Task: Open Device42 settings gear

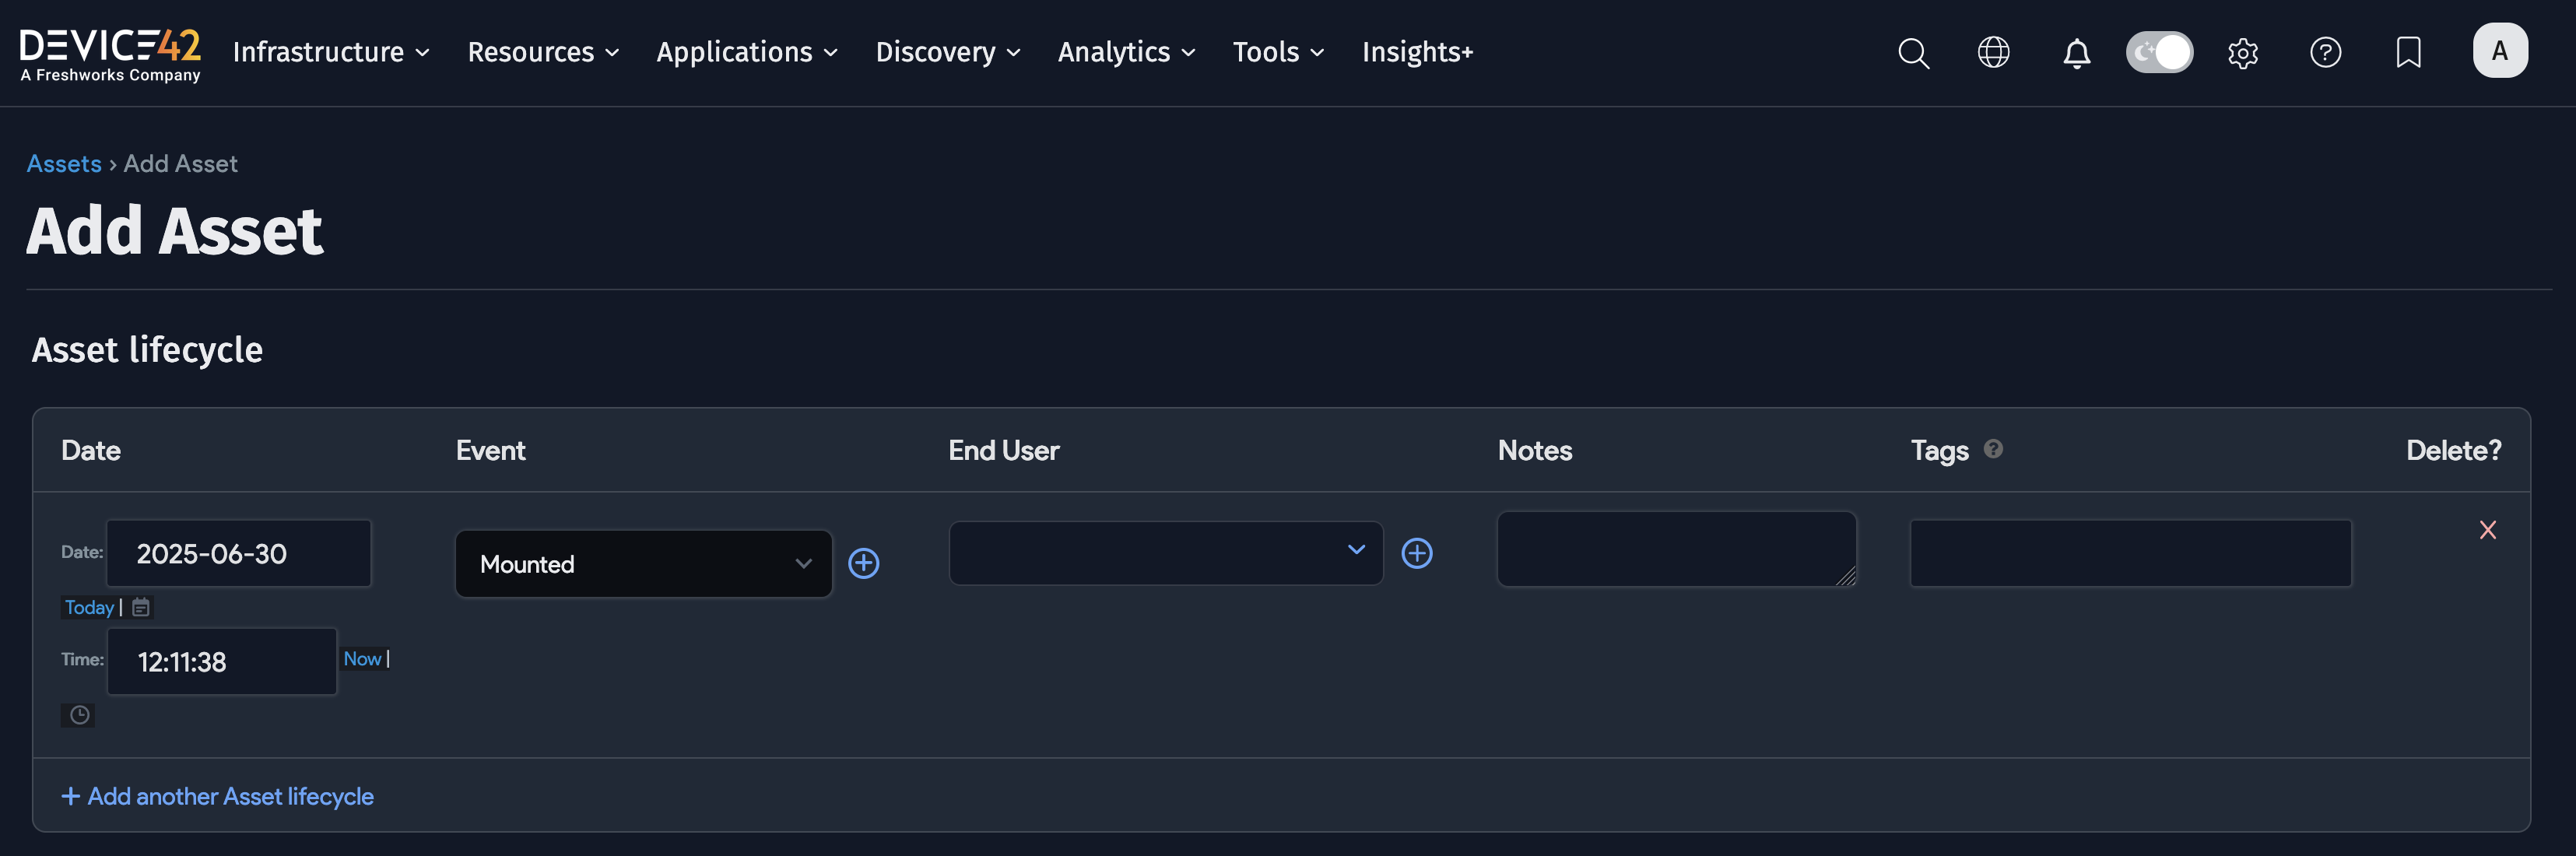Action: click(x=2243, y=54)
